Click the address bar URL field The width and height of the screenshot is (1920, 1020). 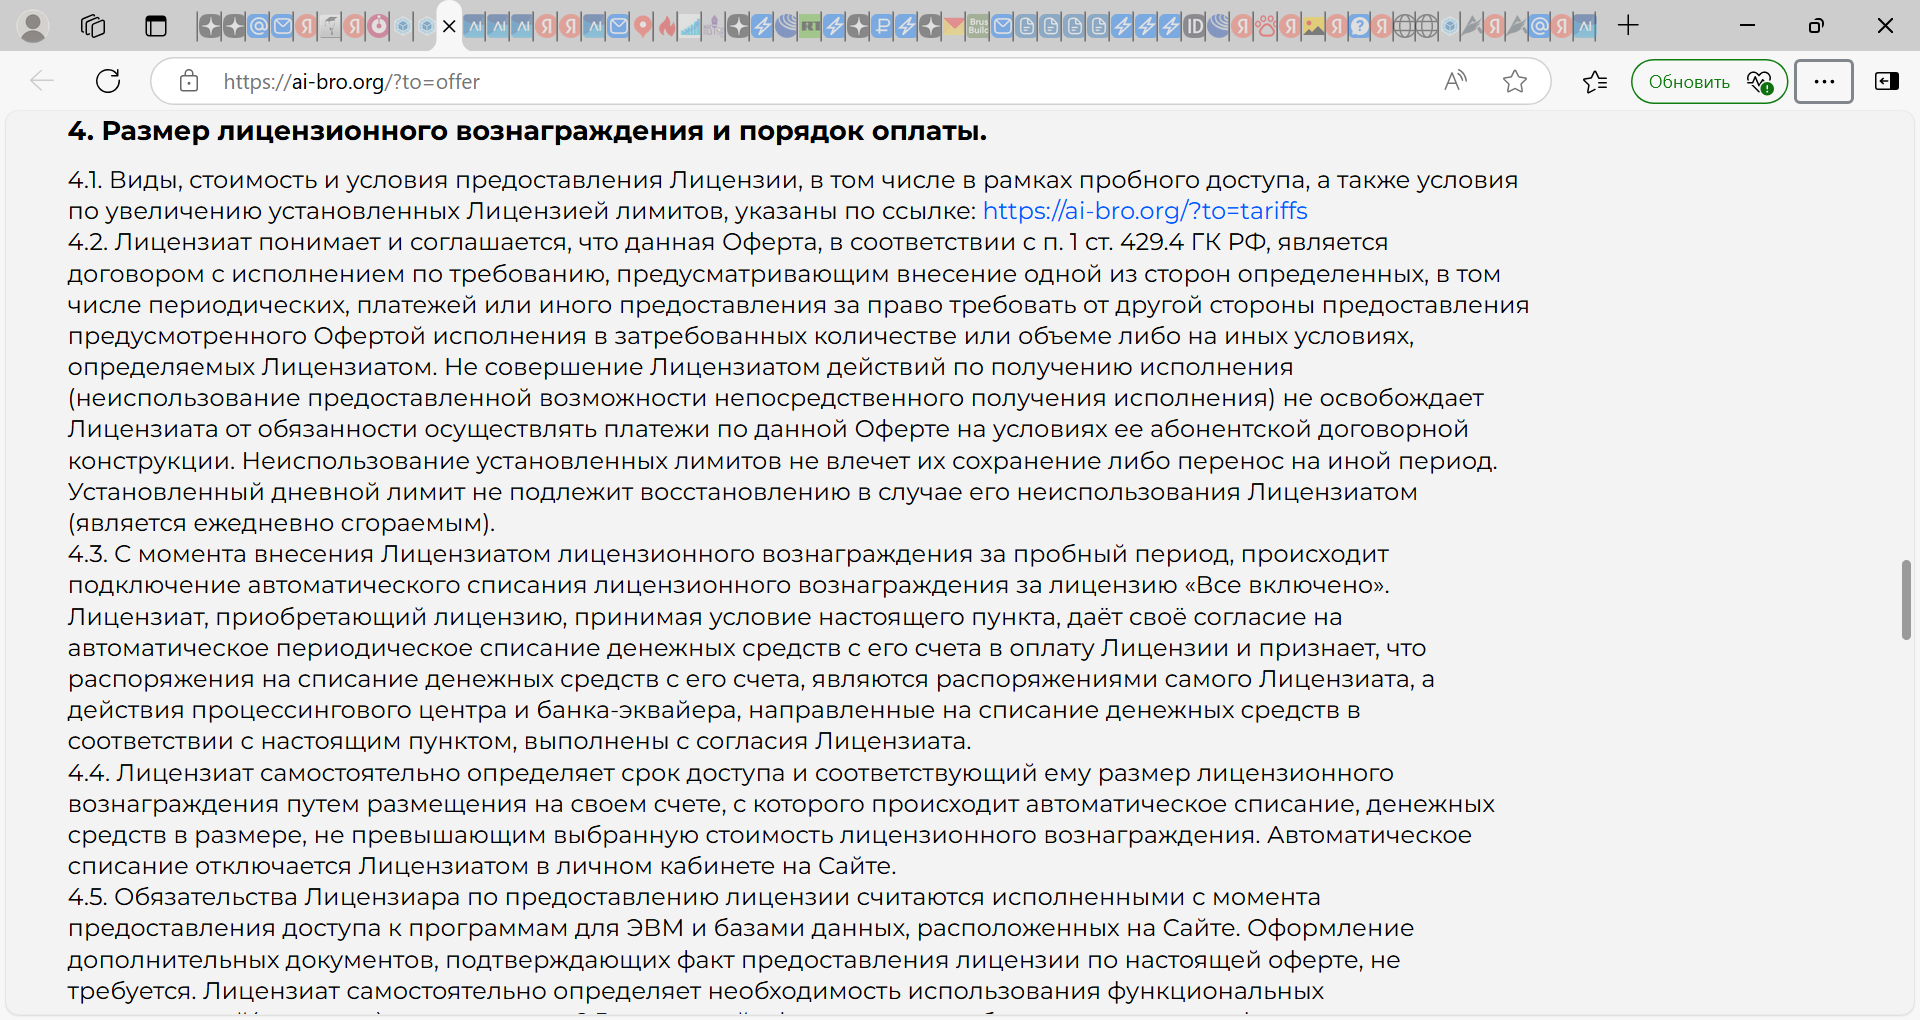[x=800, y=81]
